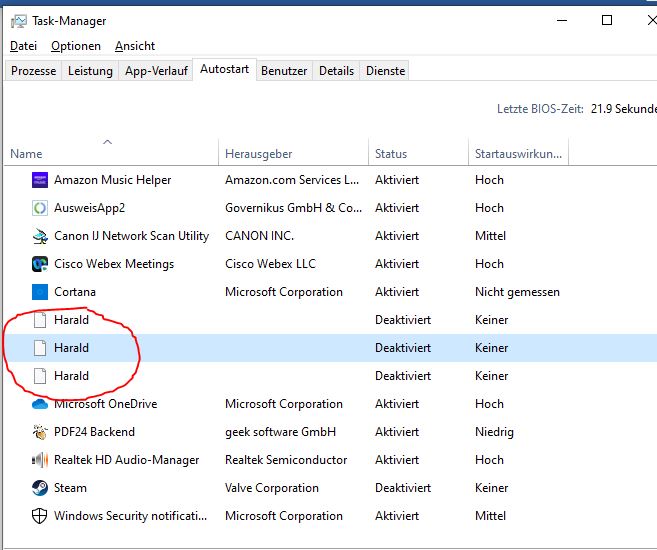Select the Autostart tab
This screenshot has width=657, height=550.
[225, 69]
